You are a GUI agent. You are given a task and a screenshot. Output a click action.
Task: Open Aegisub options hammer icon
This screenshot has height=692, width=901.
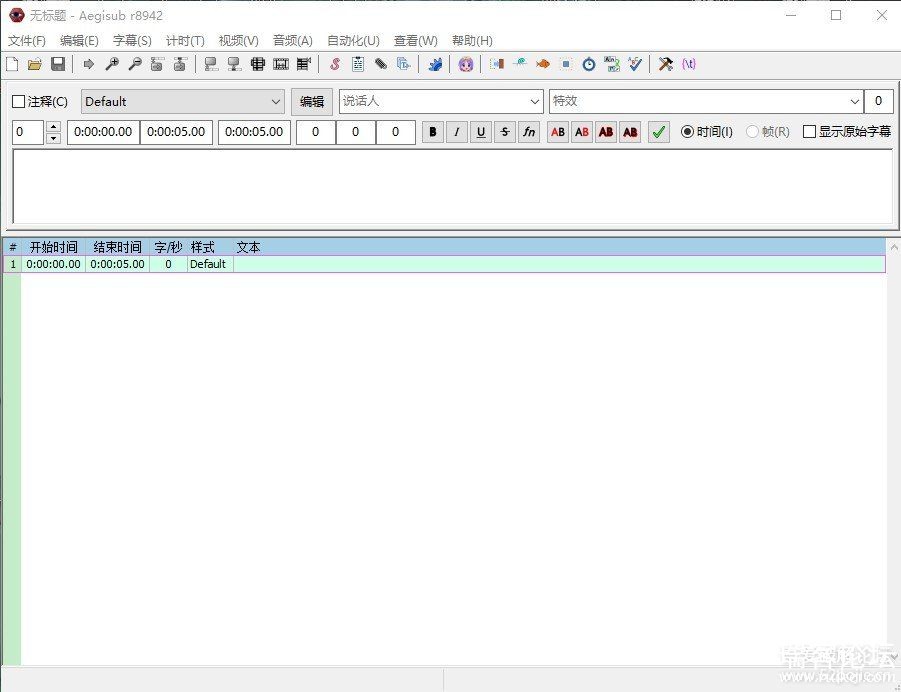(665, 64)
